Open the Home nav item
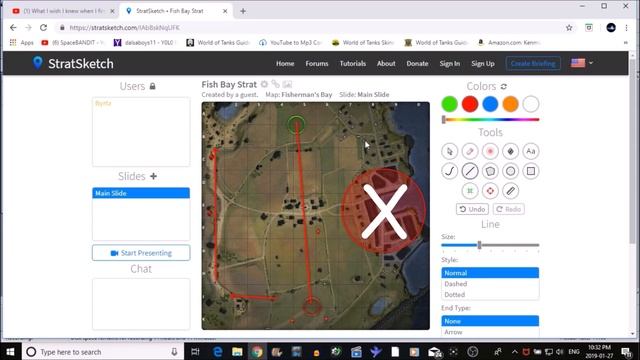Viewport: 640px width, 360px height. (285, 63)
